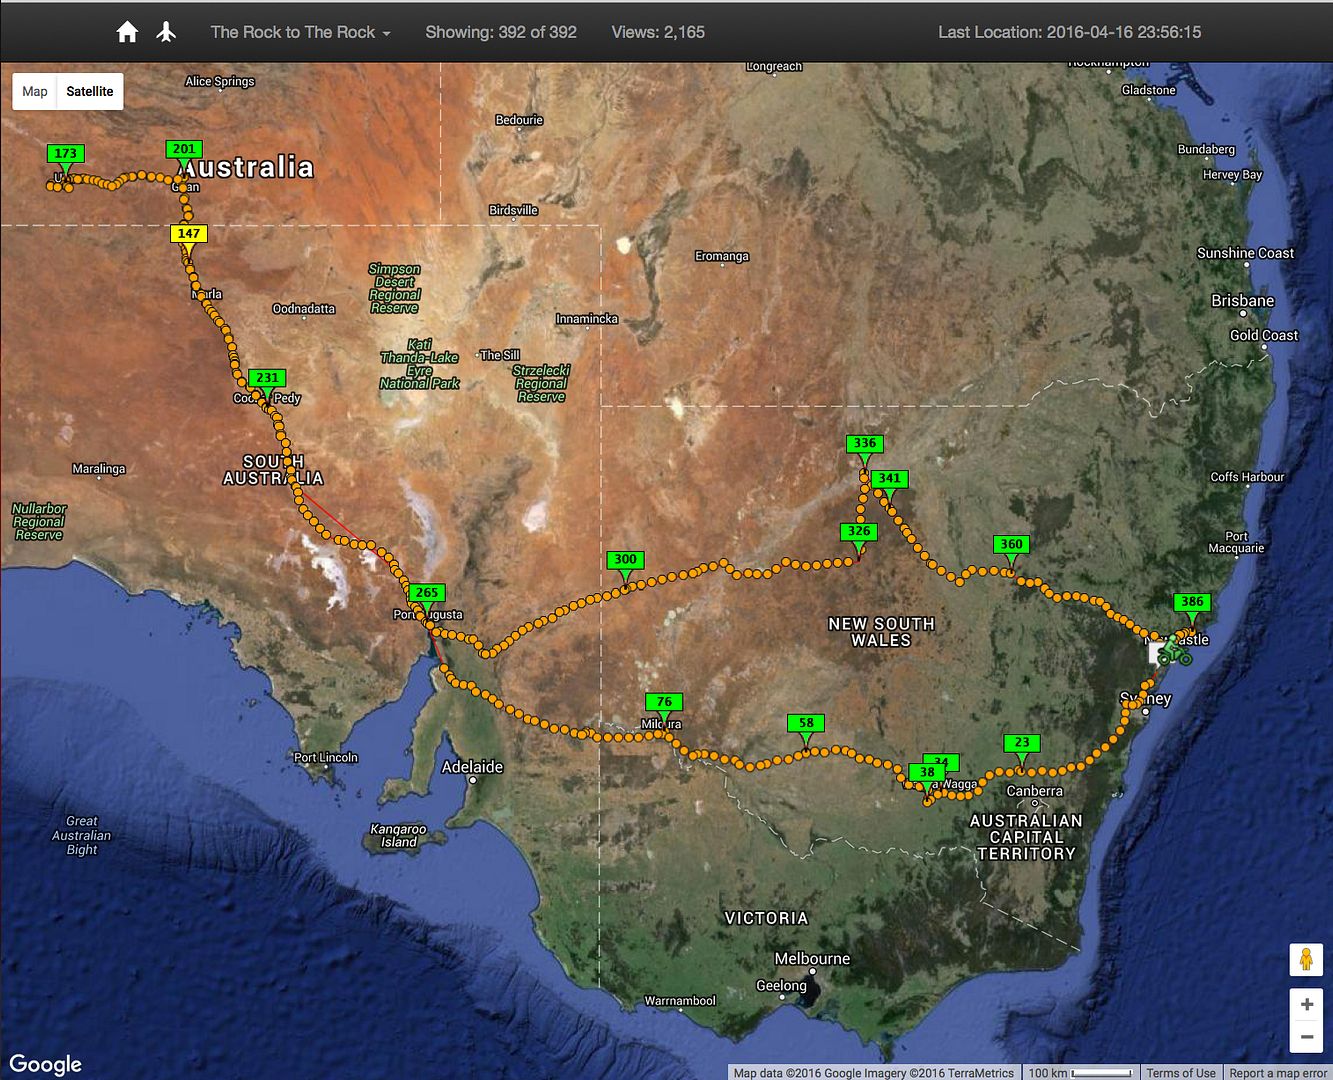Select green waypoint marker 326
This screenshot has width=1333, height=1080.
coord(858,531)
